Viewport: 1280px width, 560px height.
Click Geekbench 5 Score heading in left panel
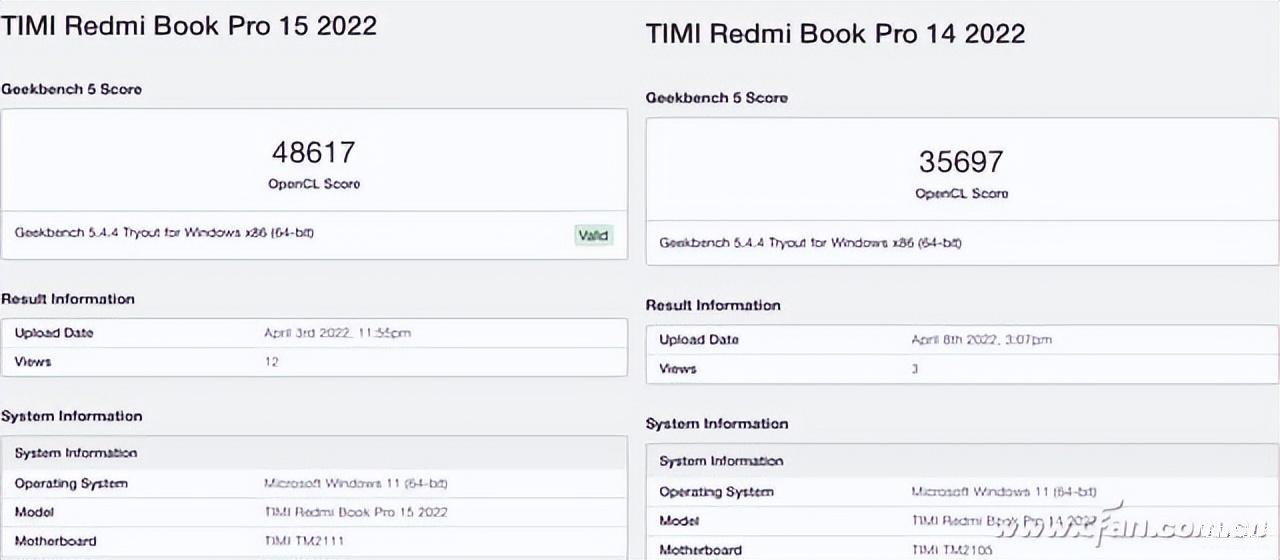point(71,89)
